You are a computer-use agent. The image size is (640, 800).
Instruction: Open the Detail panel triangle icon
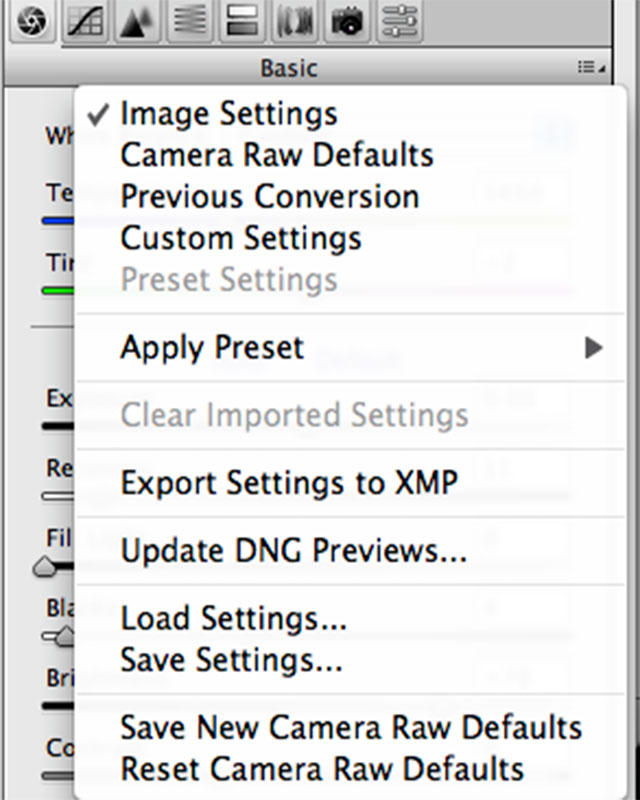pyautogui.click(x=138, y=22)
